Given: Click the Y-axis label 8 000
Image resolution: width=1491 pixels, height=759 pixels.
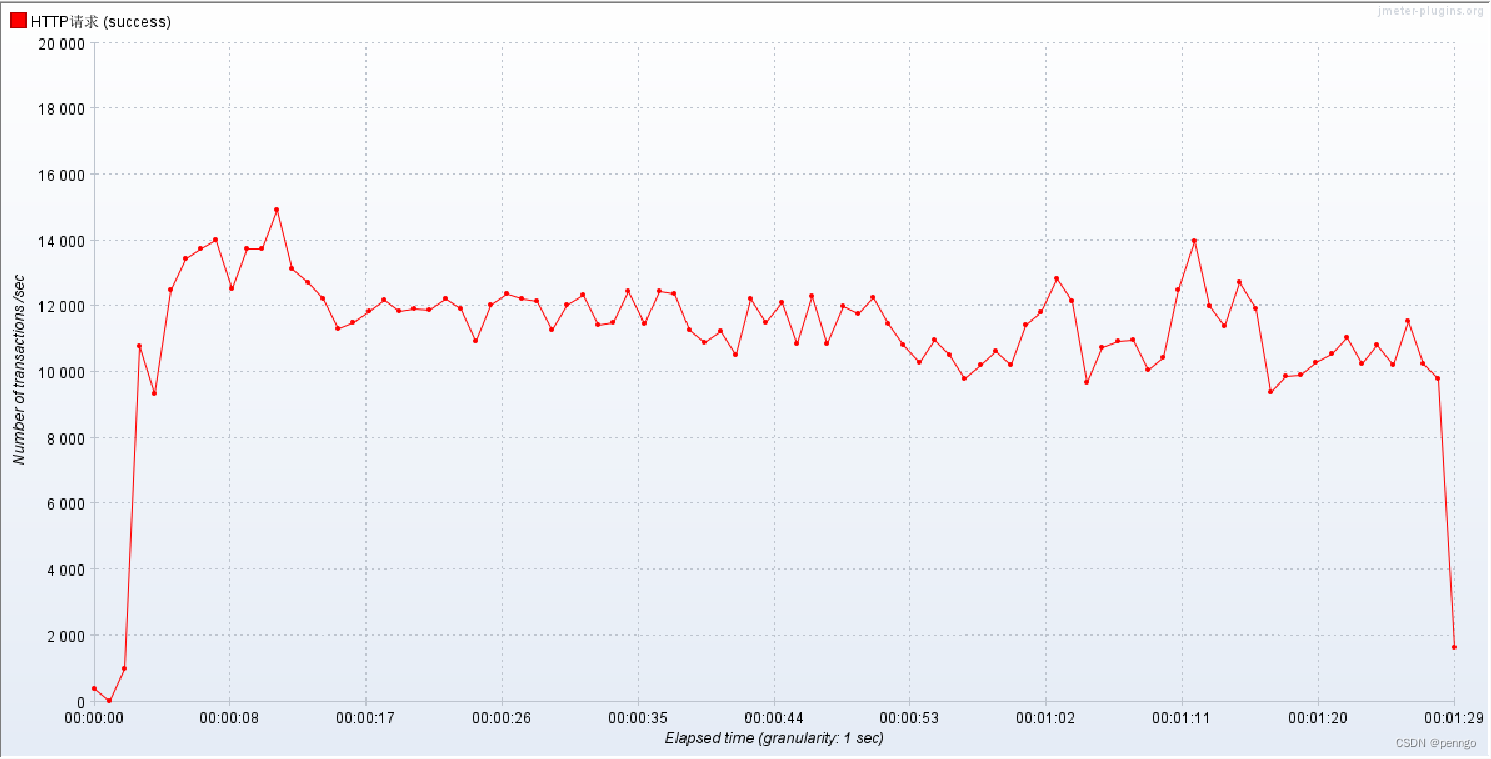Looking at the screenshot, I should pos(68,438).
